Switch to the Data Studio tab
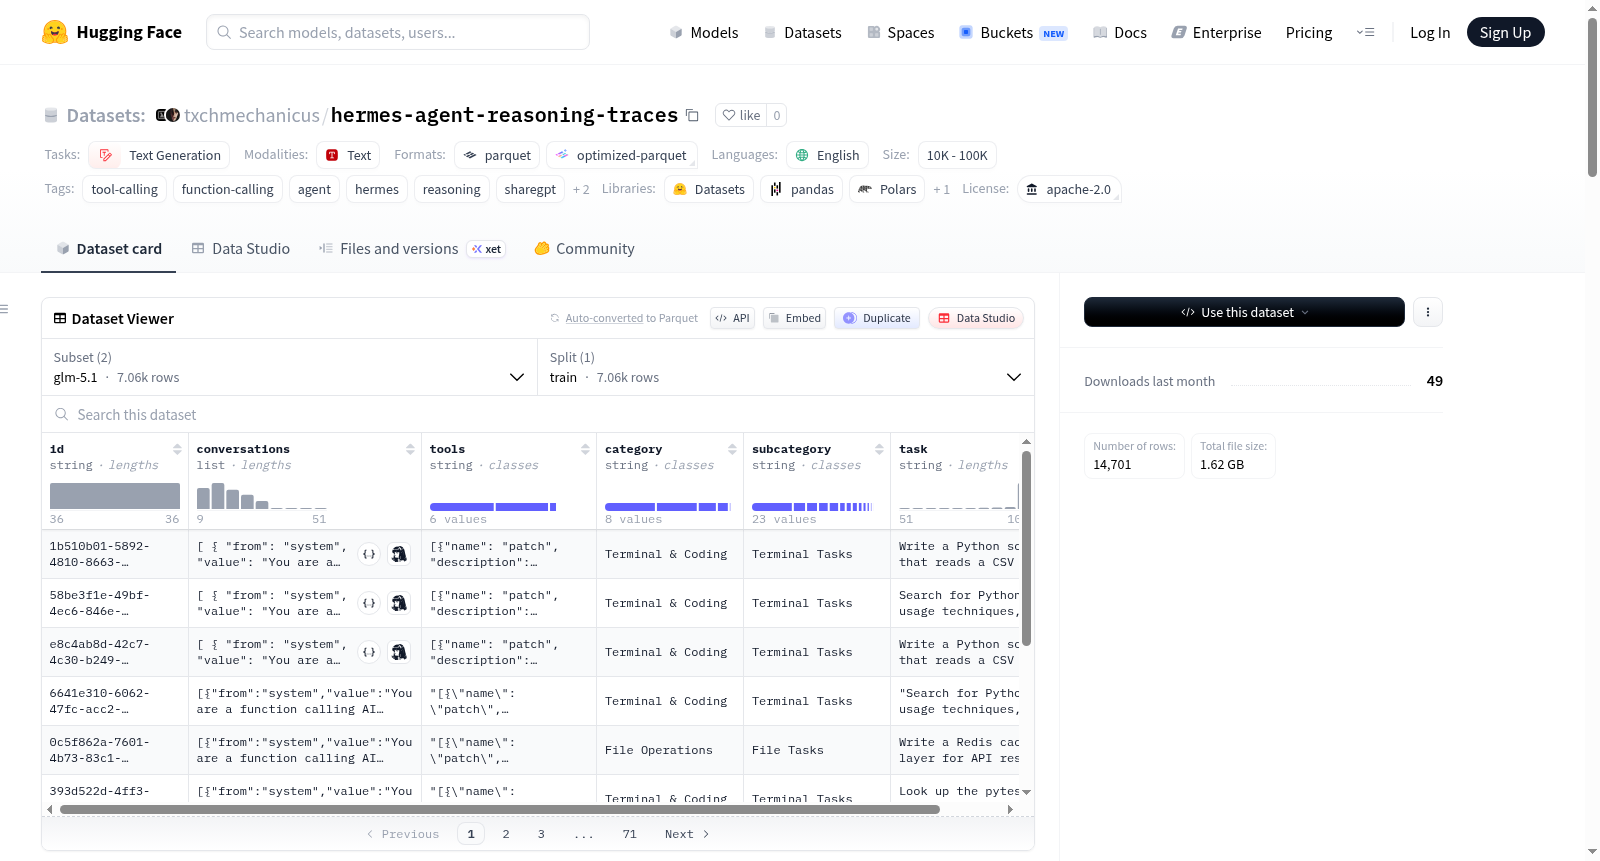Image resolution: width=1600 pixels, height=861 pixels. [241, 249]
